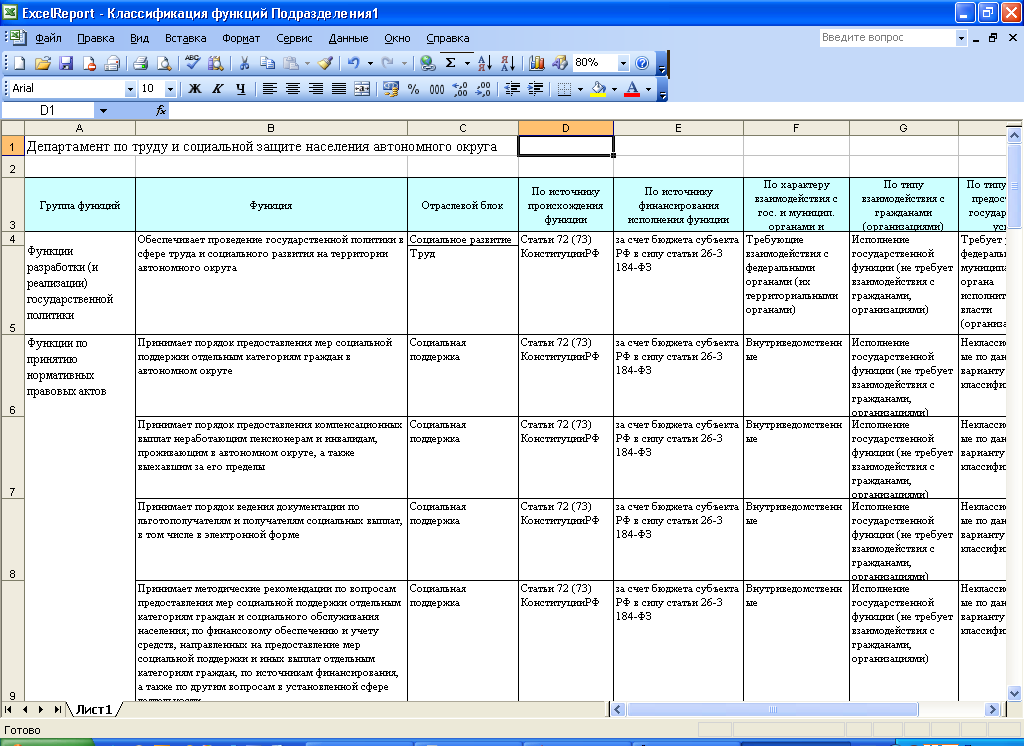
Task: Toggle Merge and Center for cells
Action: (362, 89)
